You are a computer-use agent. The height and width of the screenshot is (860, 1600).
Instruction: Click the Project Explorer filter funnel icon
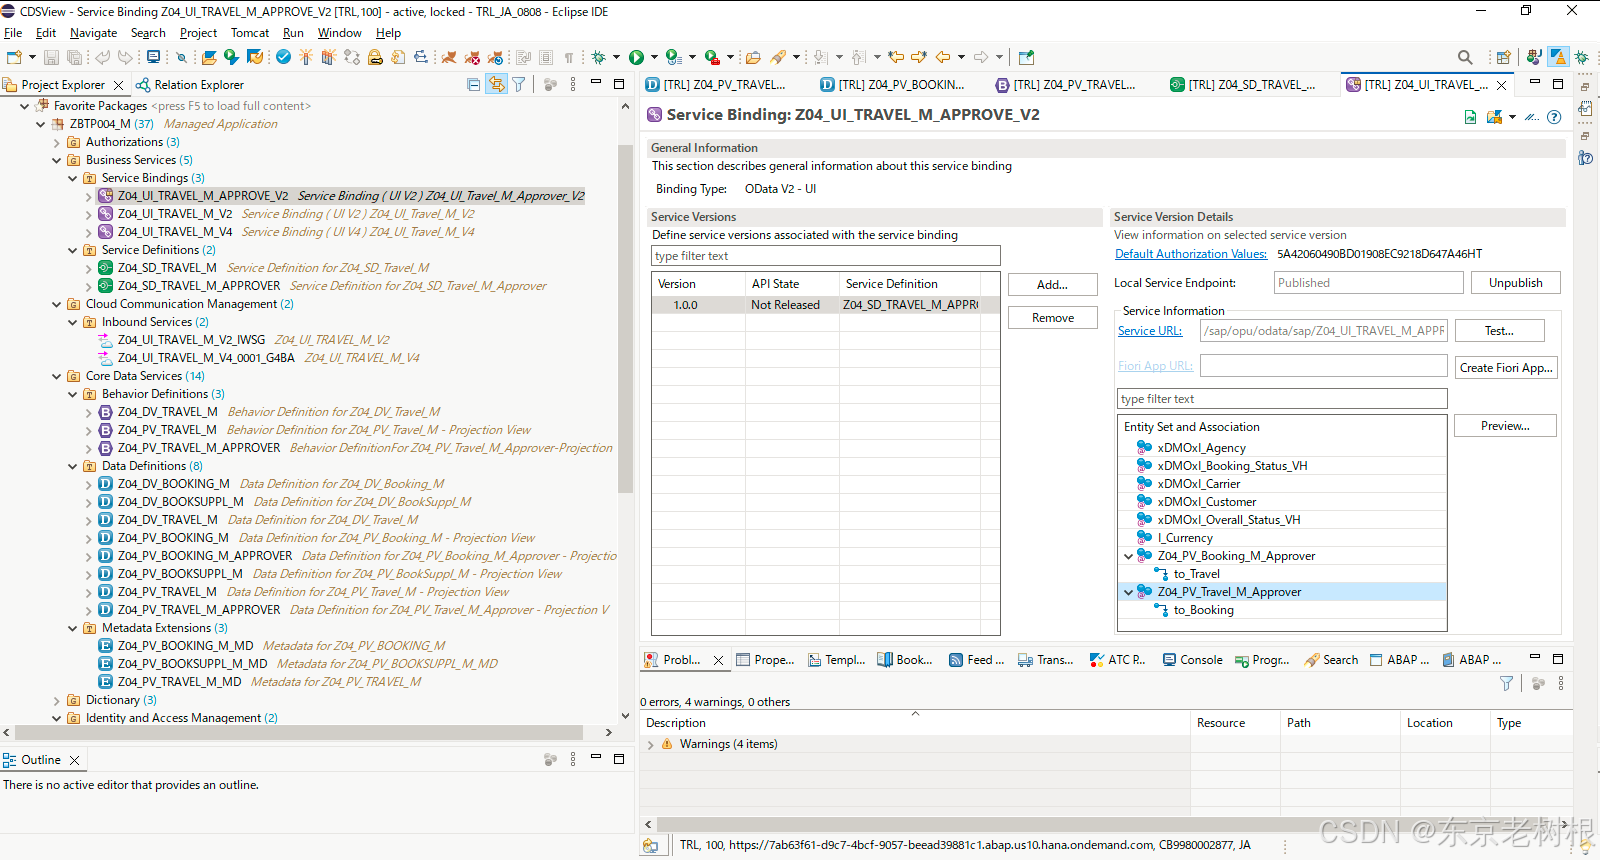(519, 85)
